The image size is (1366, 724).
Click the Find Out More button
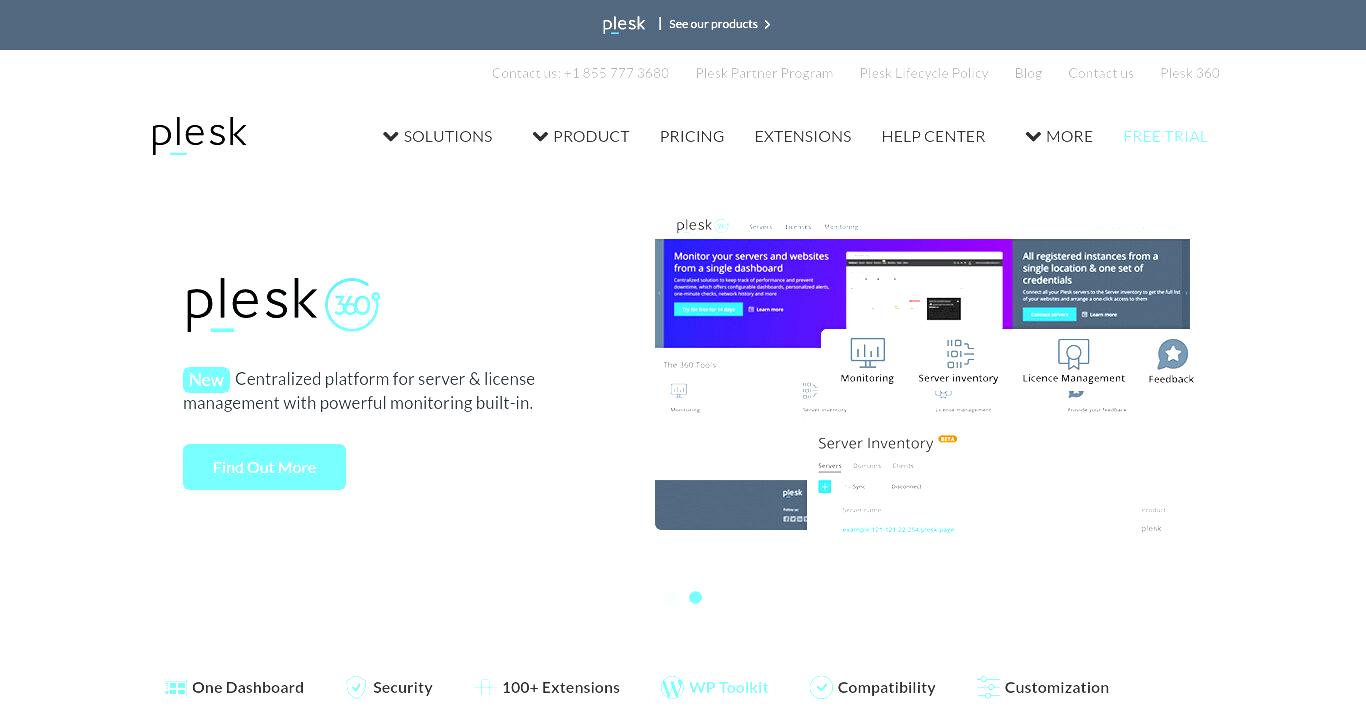coord(264,467)
